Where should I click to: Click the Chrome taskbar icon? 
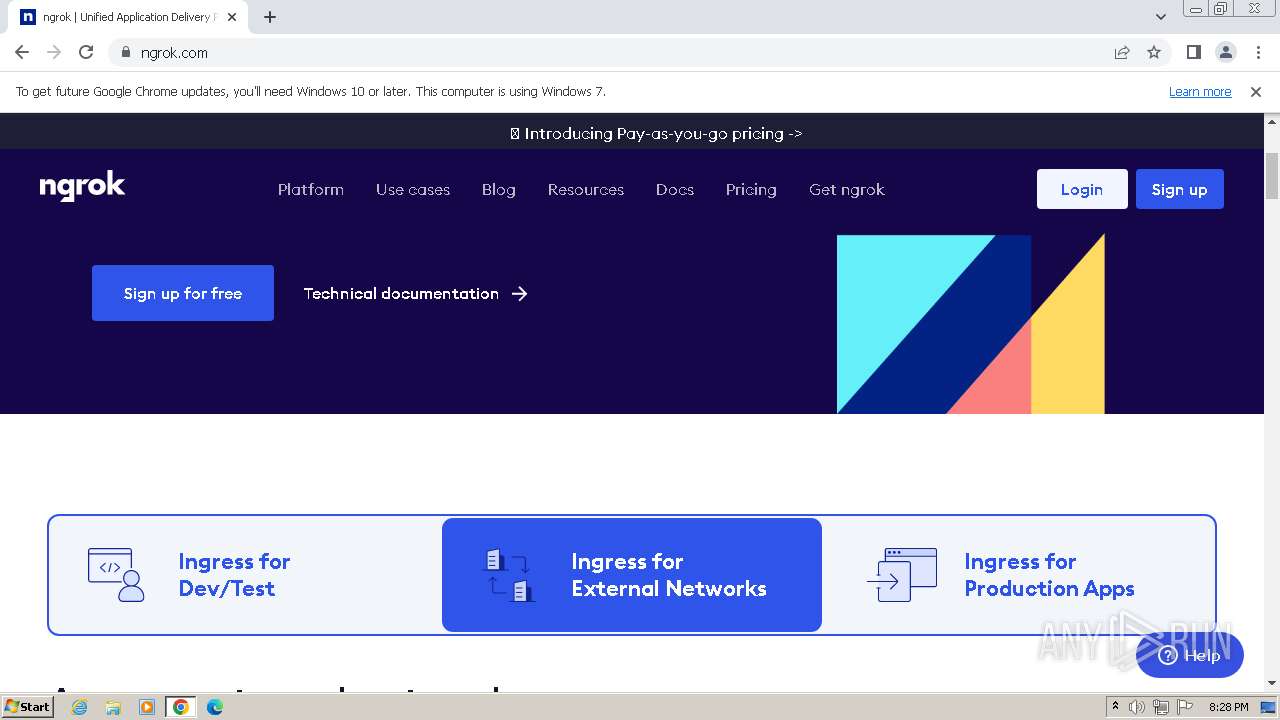(180, 707)
